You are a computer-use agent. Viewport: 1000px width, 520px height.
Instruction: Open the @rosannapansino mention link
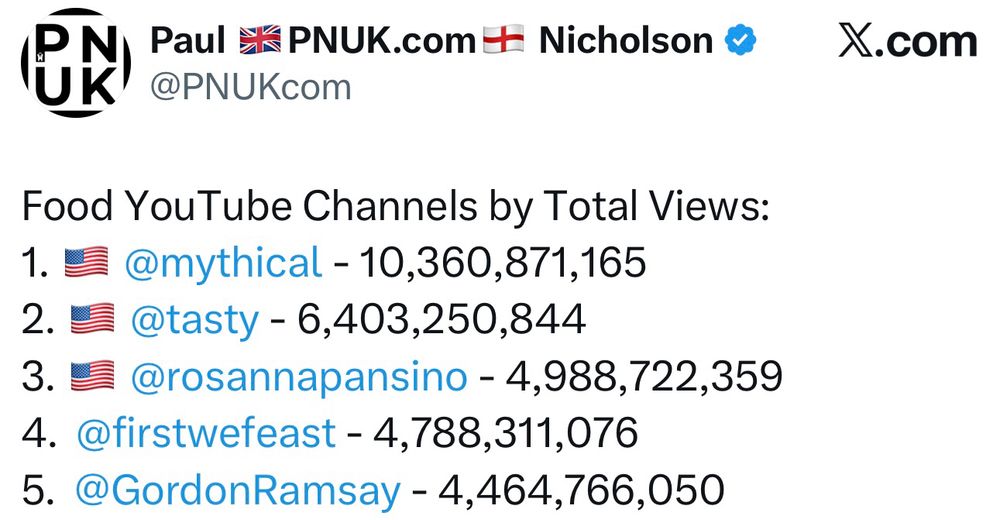[298, 377]
